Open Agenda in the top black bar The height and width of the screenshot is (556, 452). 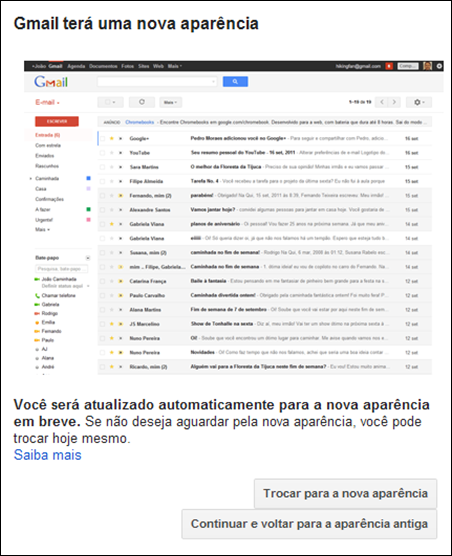[x=76, y=66]
